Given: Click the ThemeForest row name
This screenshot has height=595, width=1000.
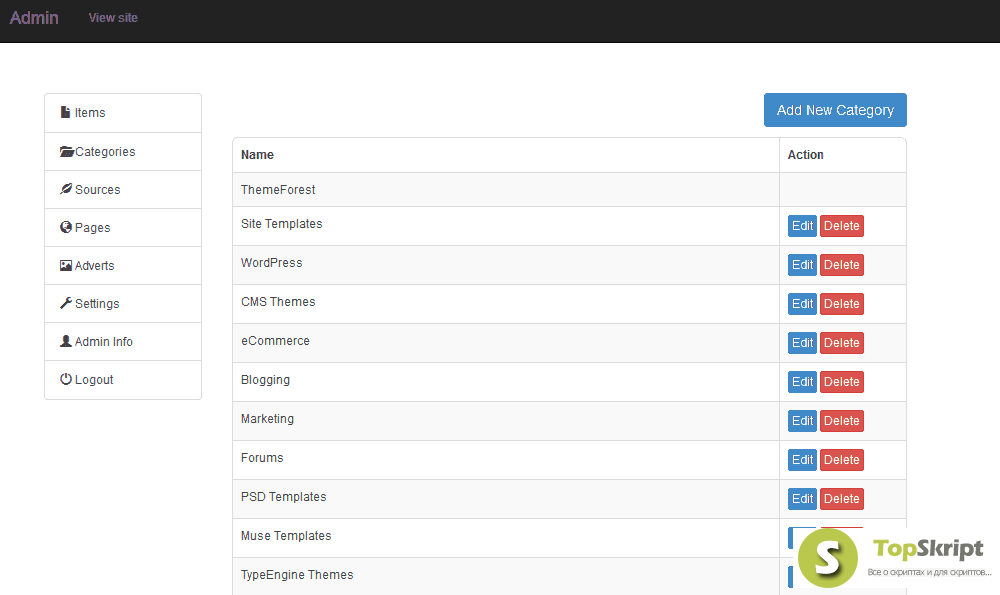Looking at the screenshot, I should (278, 189).
